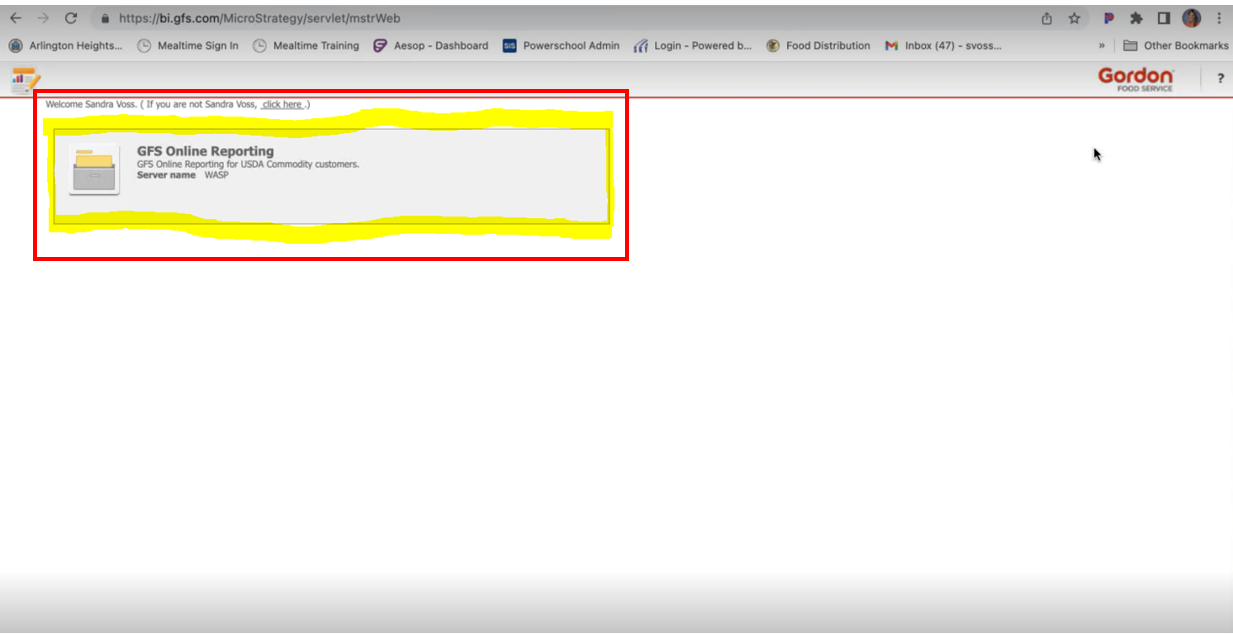Click the "Server name WASP" text
Image resolution: width=1233 pixels, height=635 pixels.
click(x=183, y=175)
